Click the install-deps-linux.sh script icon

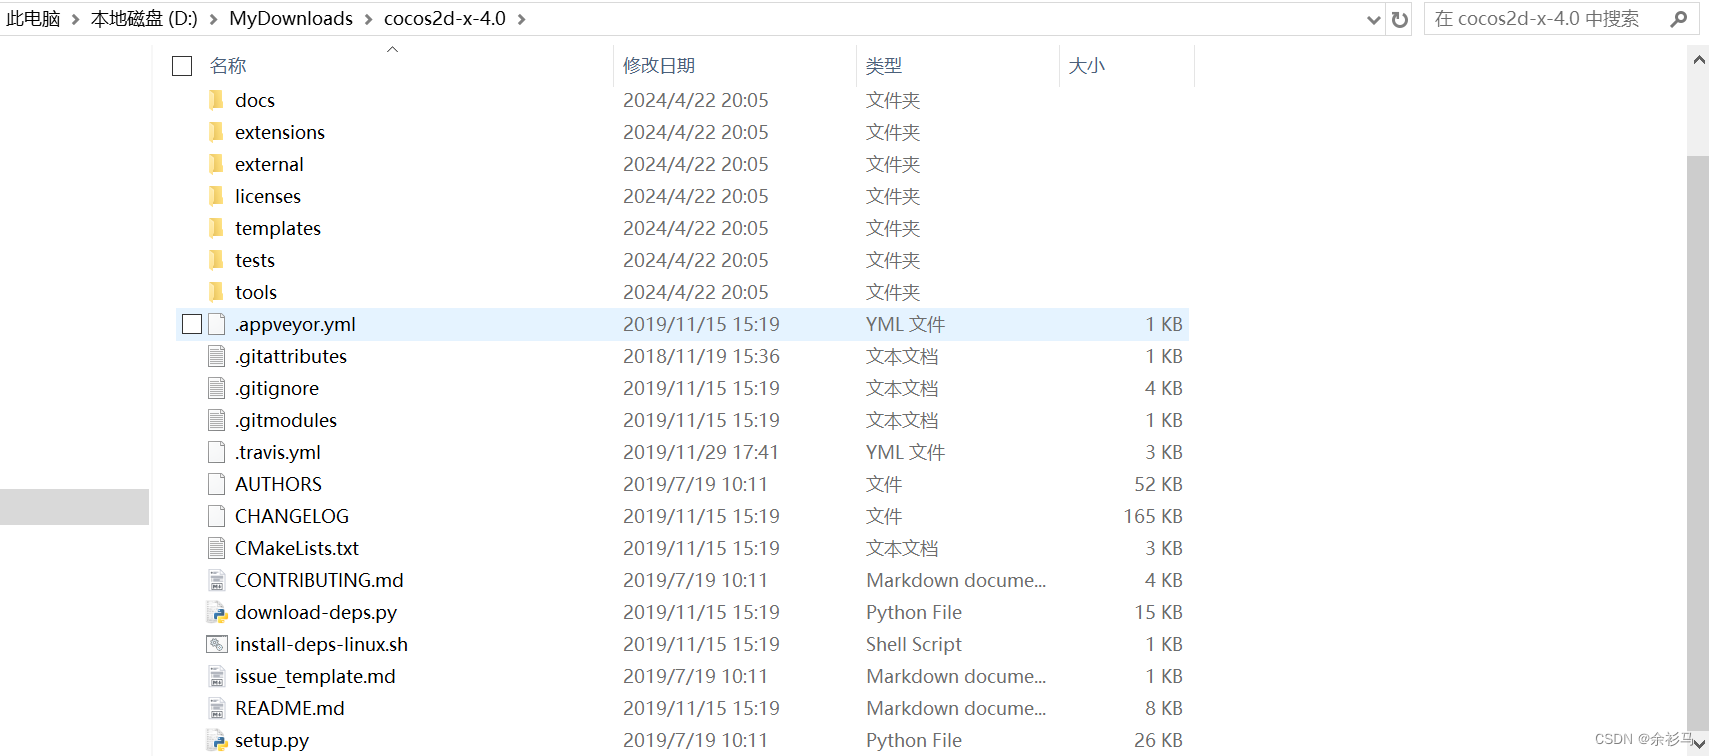point(217,644)
